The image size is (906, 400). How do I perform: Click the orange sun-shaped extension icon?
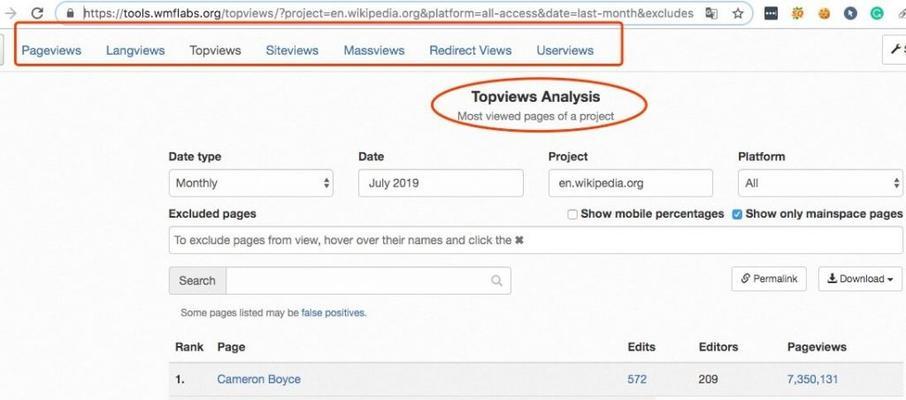[x=798, y=13]
